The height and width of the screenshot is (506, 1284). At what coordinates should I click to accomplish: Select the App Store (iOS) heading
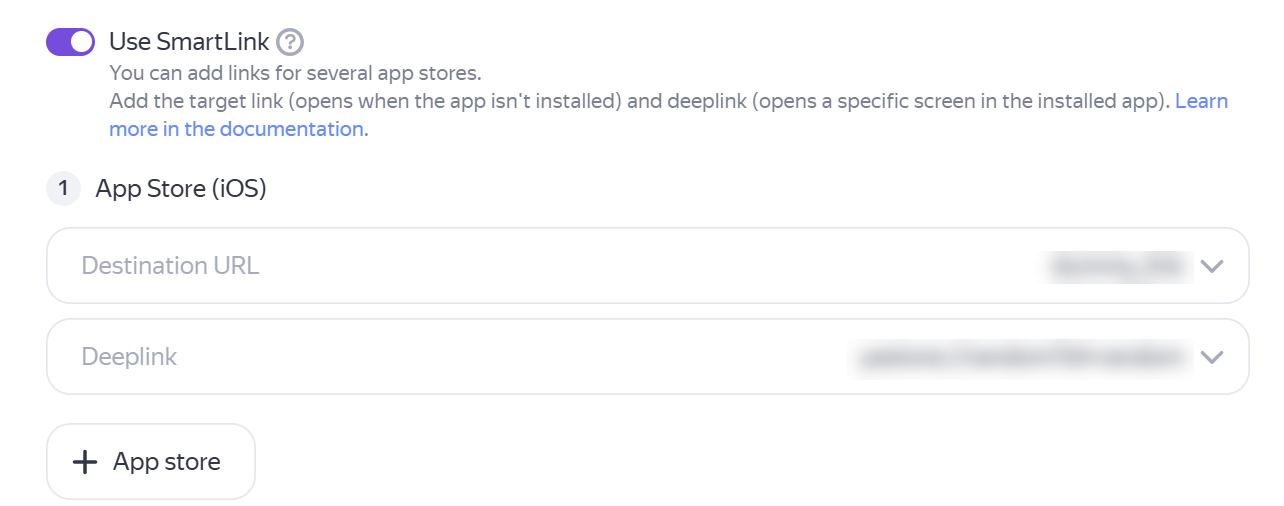(181, 188)
